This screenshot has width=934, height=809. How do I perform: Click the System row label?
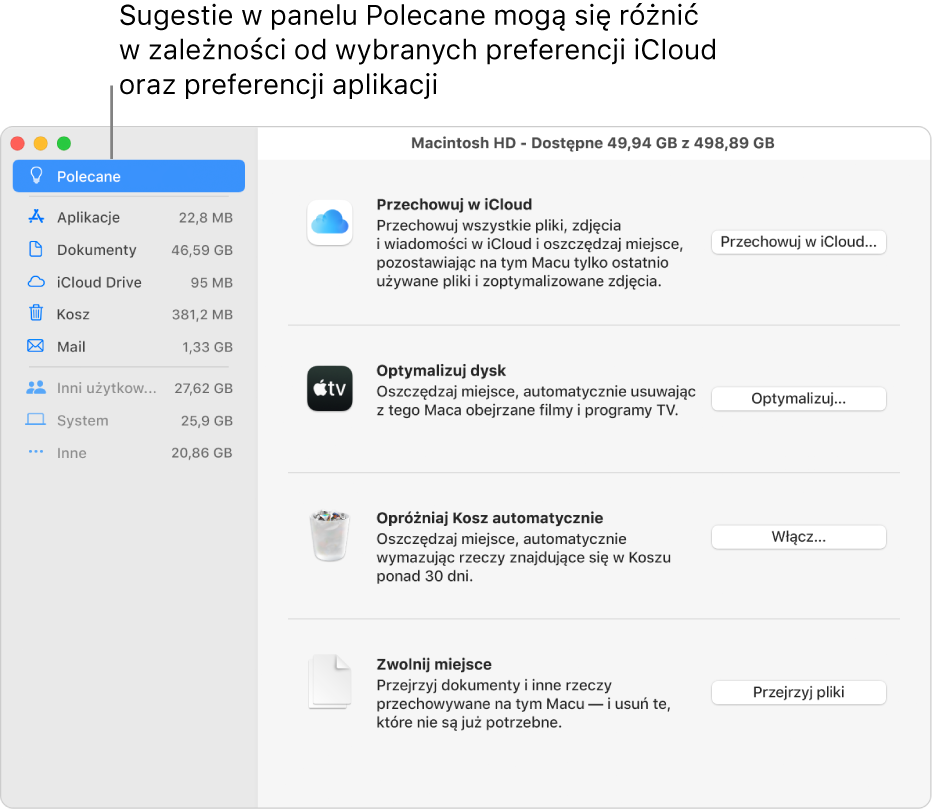coord(82,421)
